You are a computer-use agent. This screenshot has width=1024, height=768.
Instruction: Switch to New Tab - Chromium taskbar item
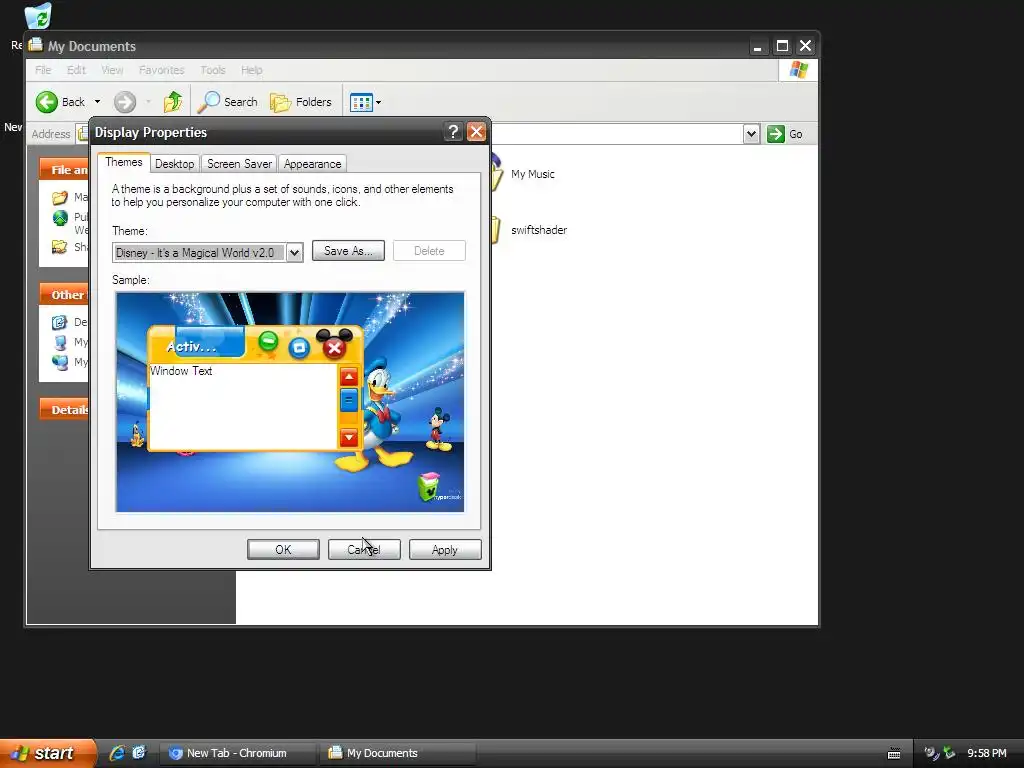[236, 753]
